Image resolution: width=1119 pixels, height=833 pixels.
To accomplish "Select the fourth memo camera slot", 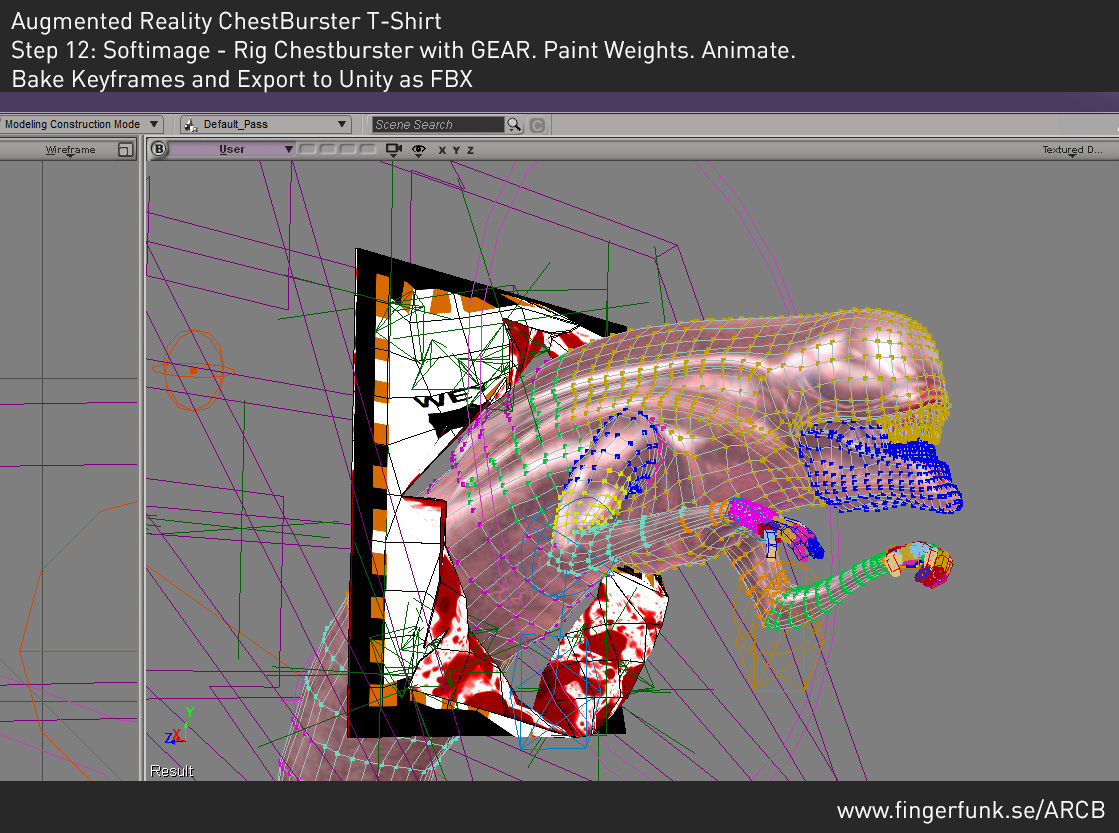I will pos(368,149).
